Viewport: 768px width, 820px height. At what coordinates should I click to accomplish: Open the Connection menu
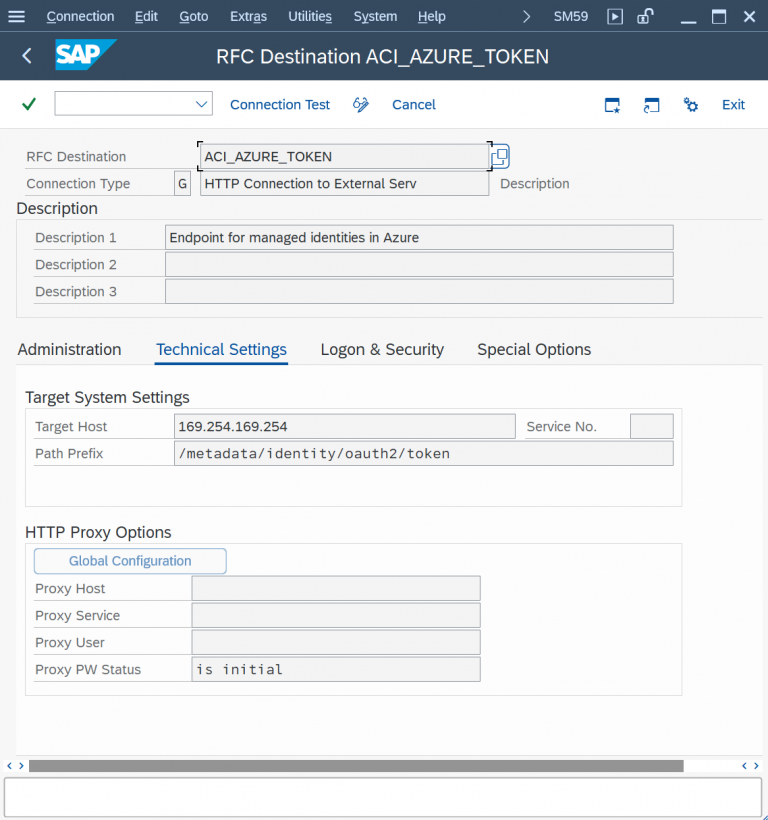pos(81,17)
